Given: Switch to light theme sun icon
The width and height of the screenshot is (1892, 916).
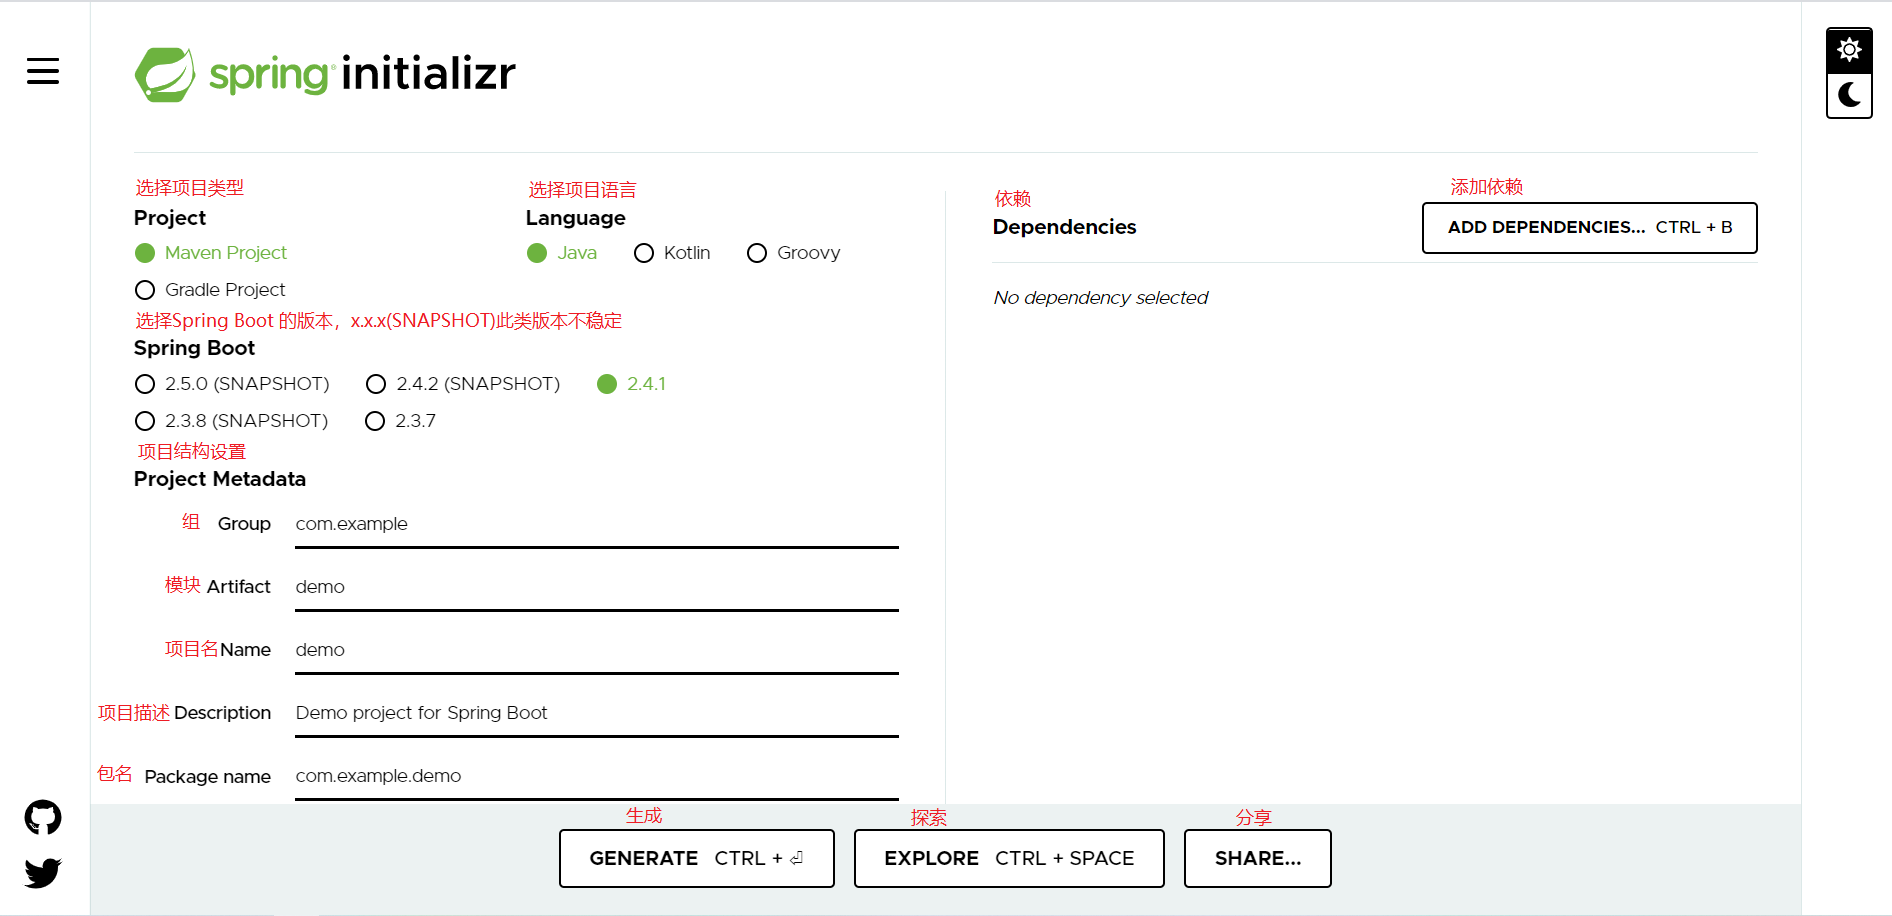Looking at the screenshot, I should [1849, 50].
